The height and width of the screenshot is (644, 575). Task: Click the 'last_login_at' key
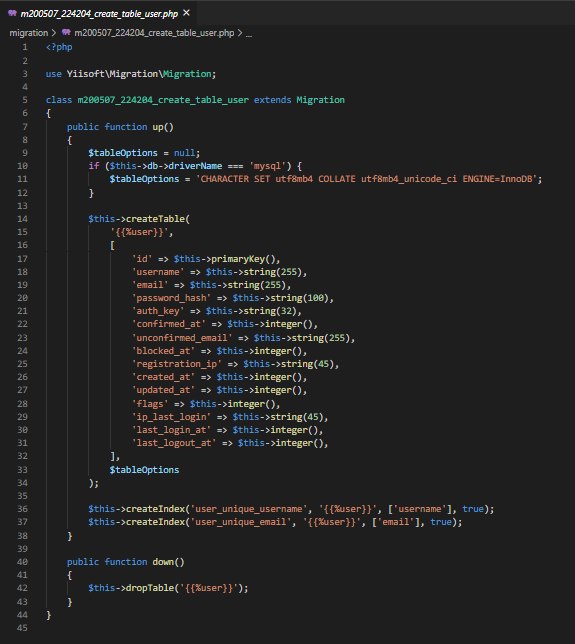pyautogui.click(x=171, y=430)
